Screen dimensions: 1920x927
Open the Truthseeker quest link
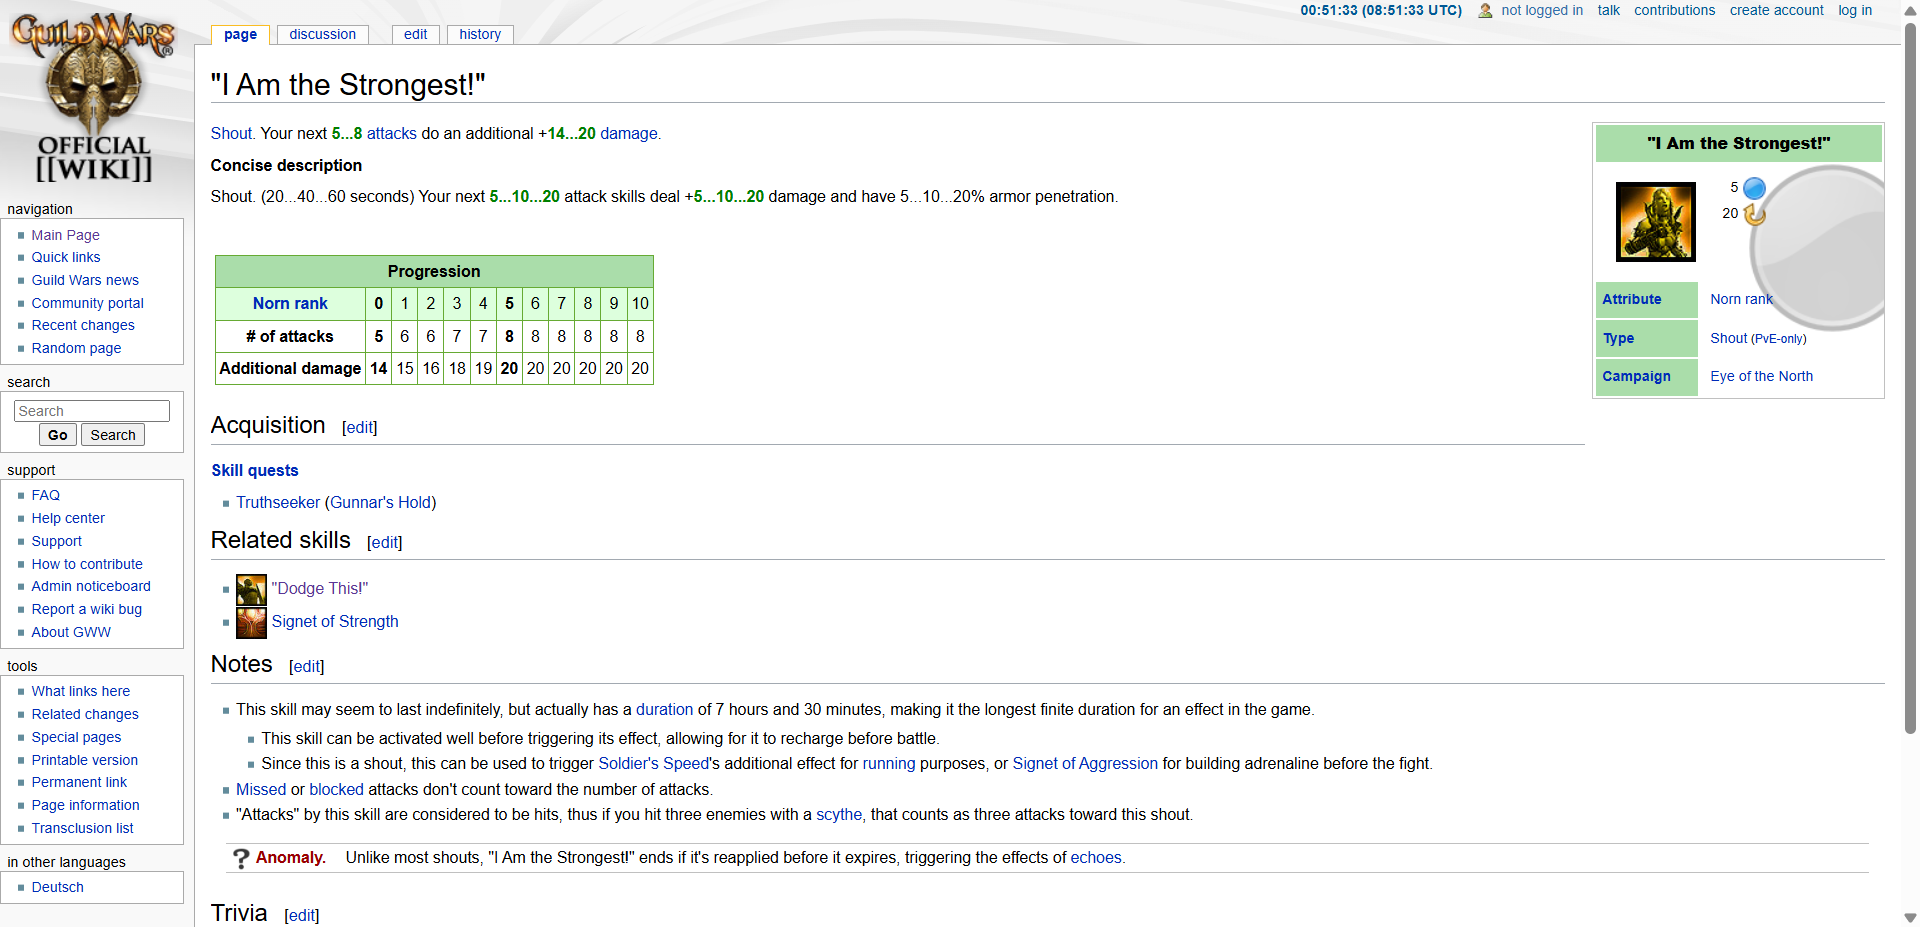click(278, 502)
